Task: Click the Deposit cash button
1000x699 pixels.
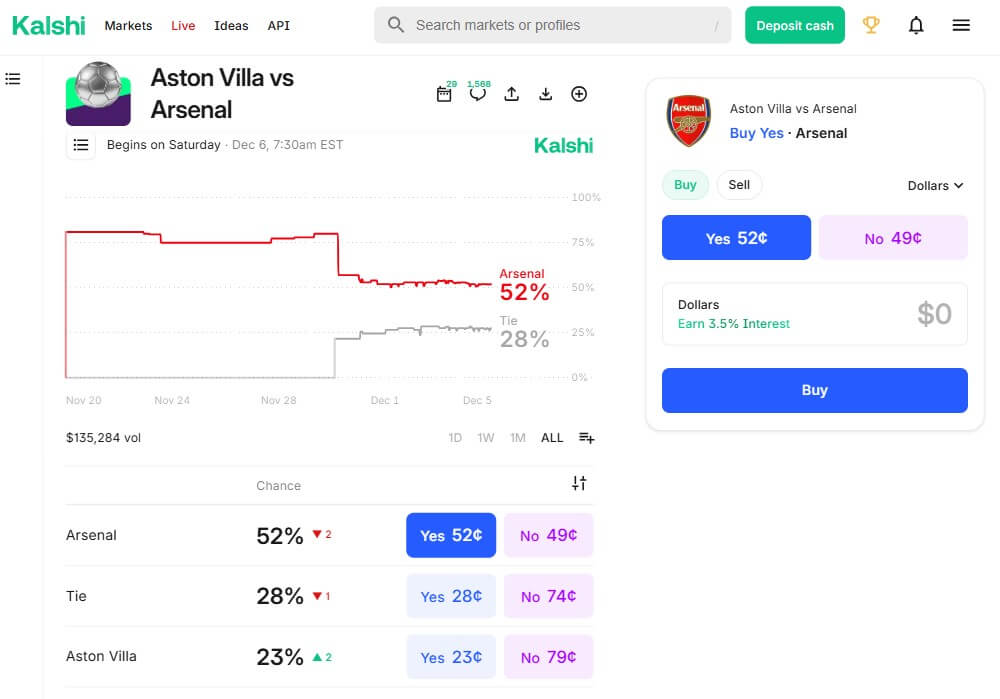Action: 794,25
